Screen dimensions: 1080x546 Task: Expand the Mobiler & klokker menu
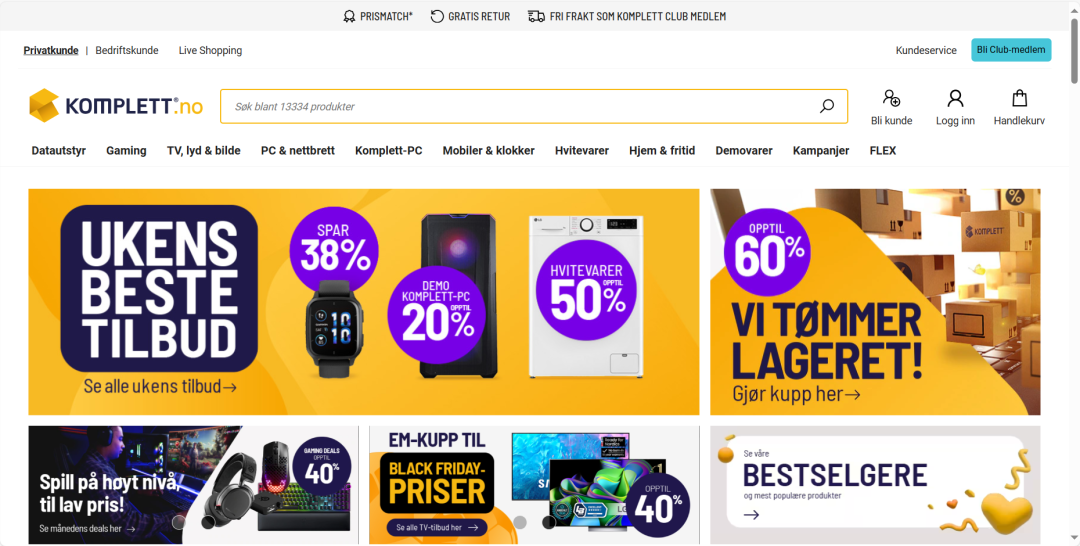click(488, 150)
